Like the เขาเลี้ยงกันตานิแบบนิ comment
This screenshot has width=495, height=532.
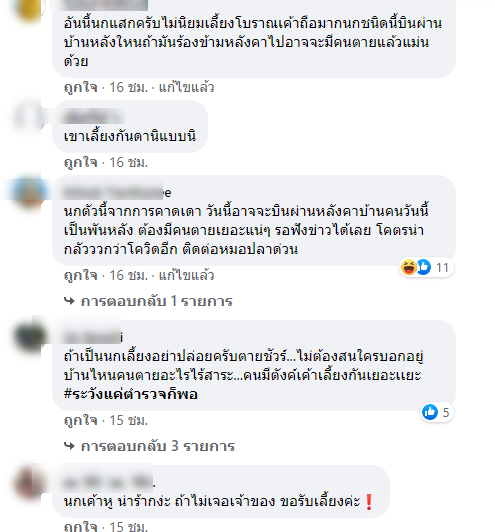(x=80, y=163)
